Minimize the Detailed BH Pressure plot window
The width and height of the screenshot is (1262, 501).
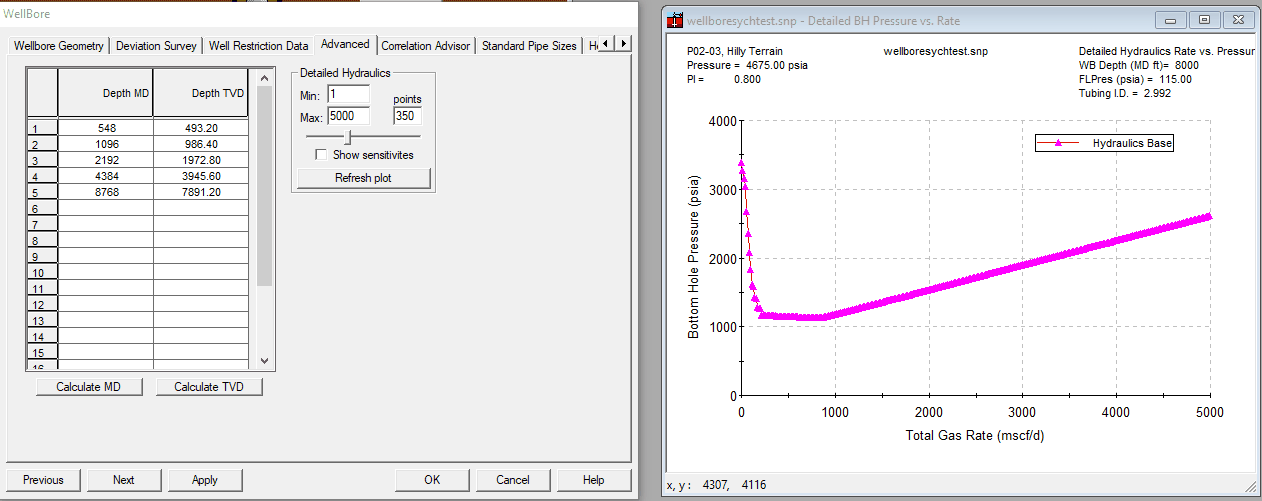pyautogui.click(x=1173, y=19)
